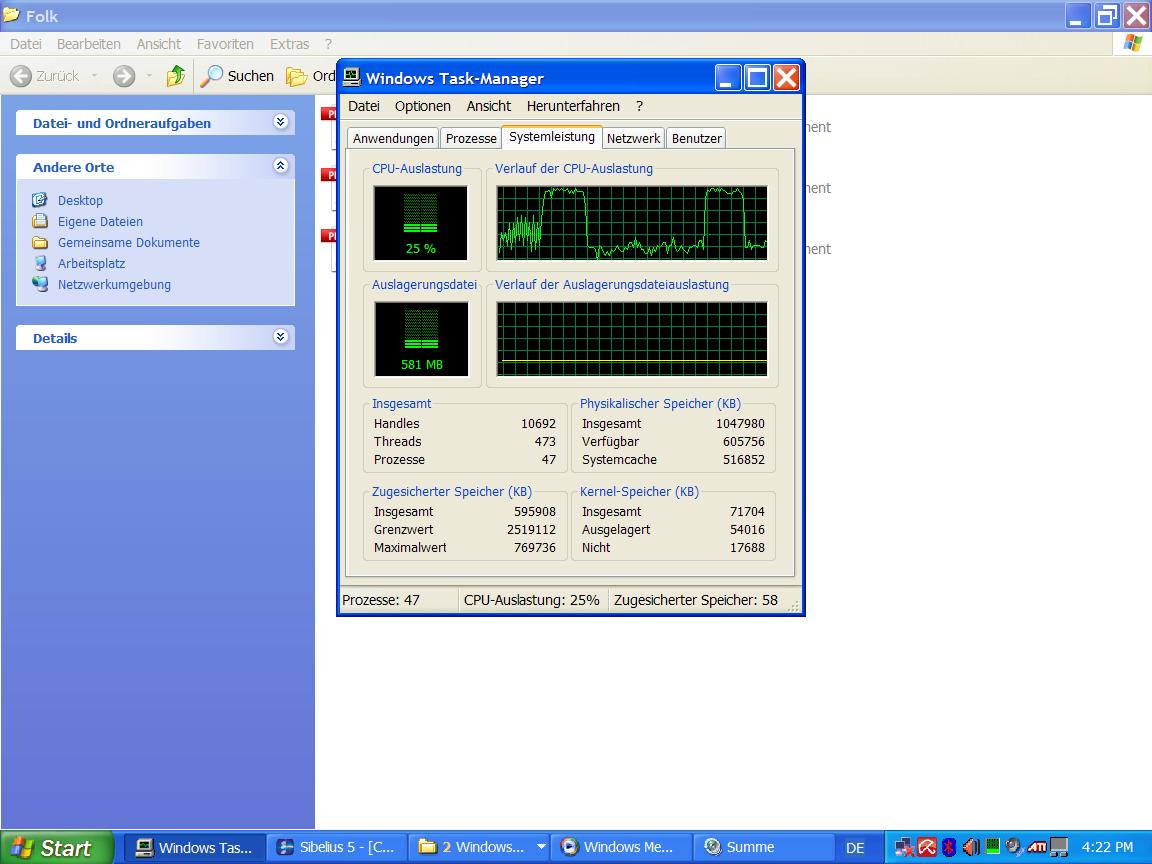Click the Arbeitsplatz computer icon

tap(40, 263)
